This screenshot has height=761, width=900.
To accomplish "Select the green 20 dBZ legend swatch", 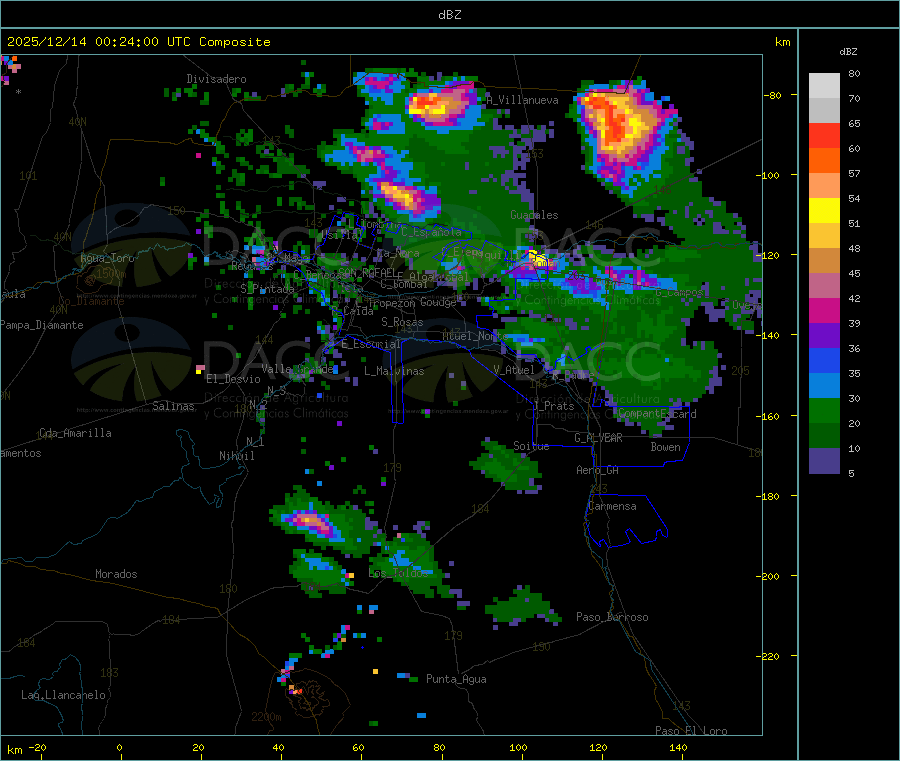I will [824, 410].
